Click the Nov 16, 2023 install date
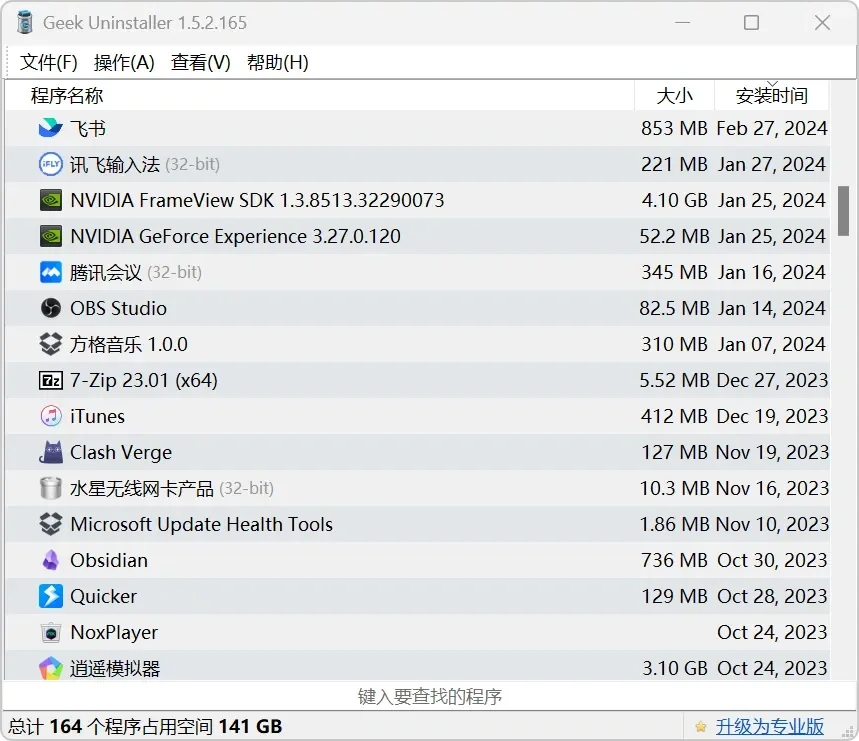 [x=772, y=489]
